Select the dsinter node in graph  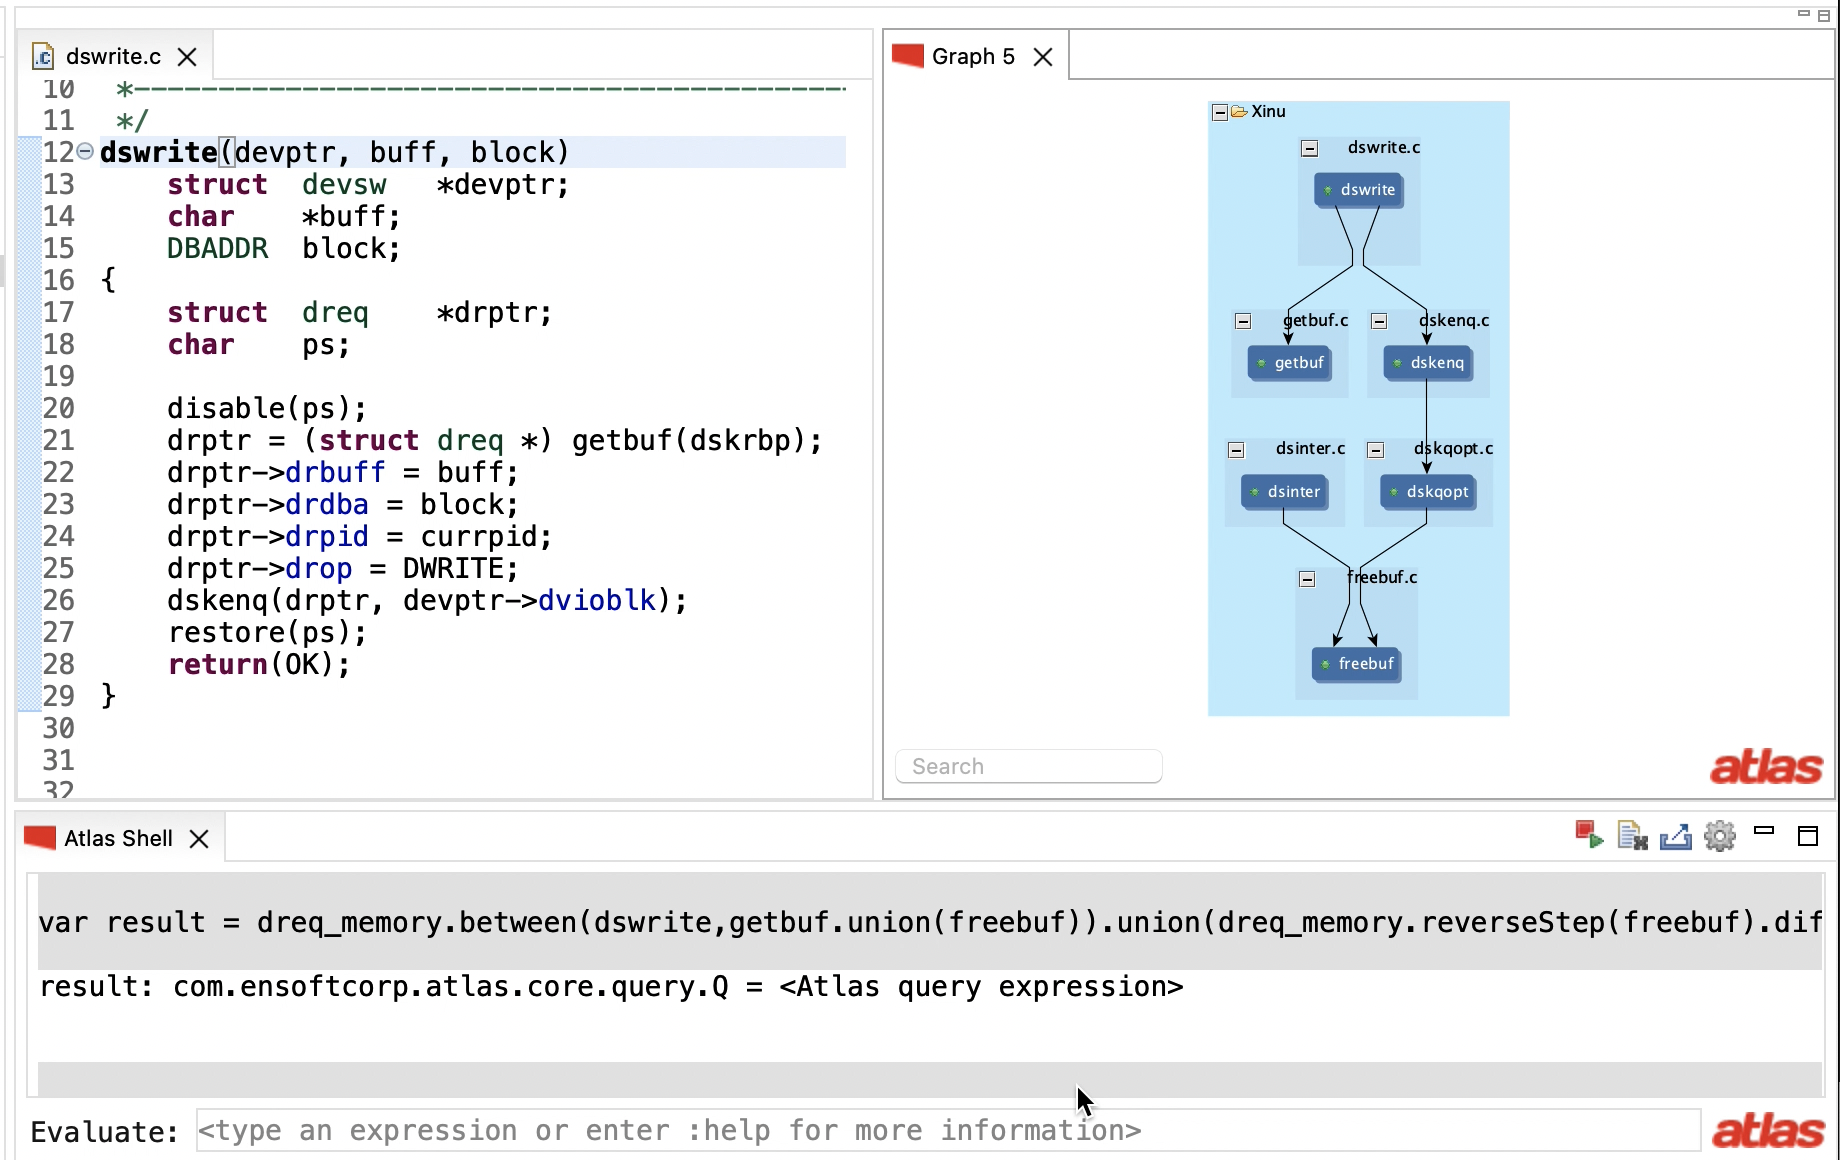click(x=1285, y=492)
